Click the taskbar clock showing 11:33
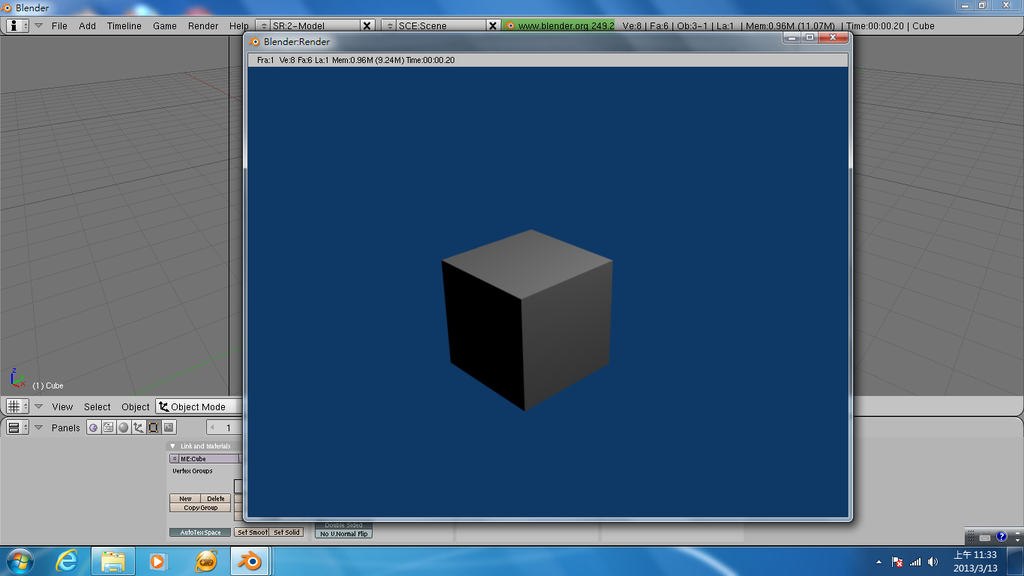The width and height of the screenshot is (1024, 576). [975, 562]
